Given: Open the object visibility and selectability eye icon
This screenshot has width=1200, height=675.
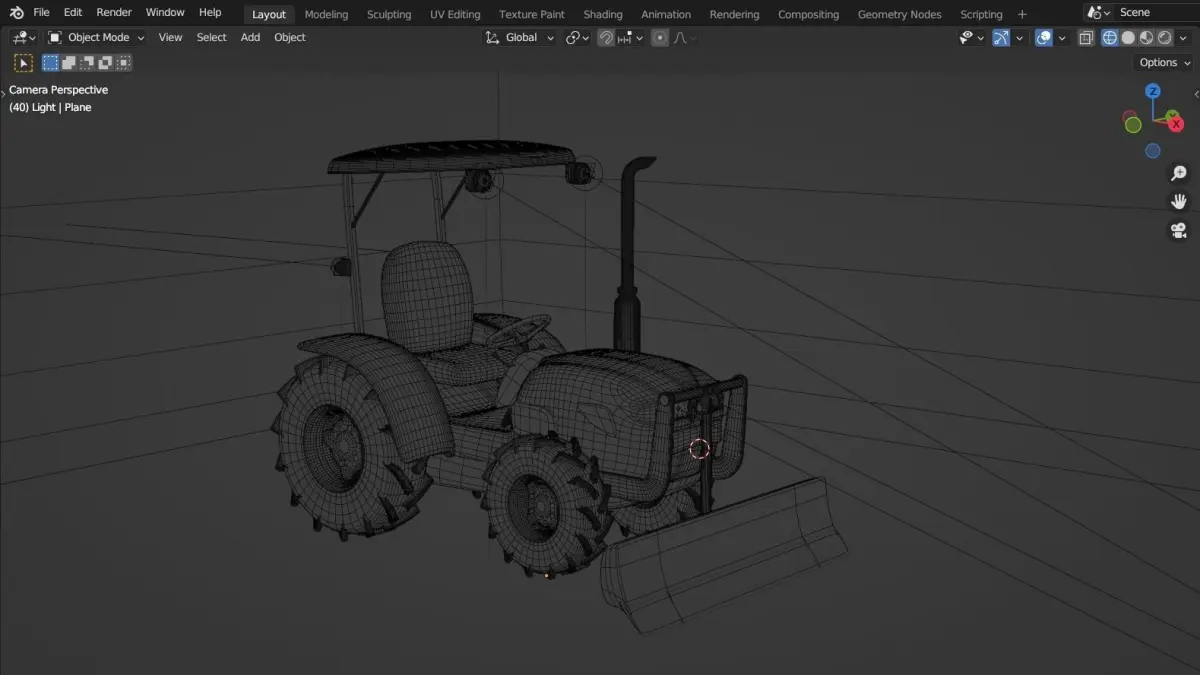Looking at the screenshot, I should click(972, 37).
